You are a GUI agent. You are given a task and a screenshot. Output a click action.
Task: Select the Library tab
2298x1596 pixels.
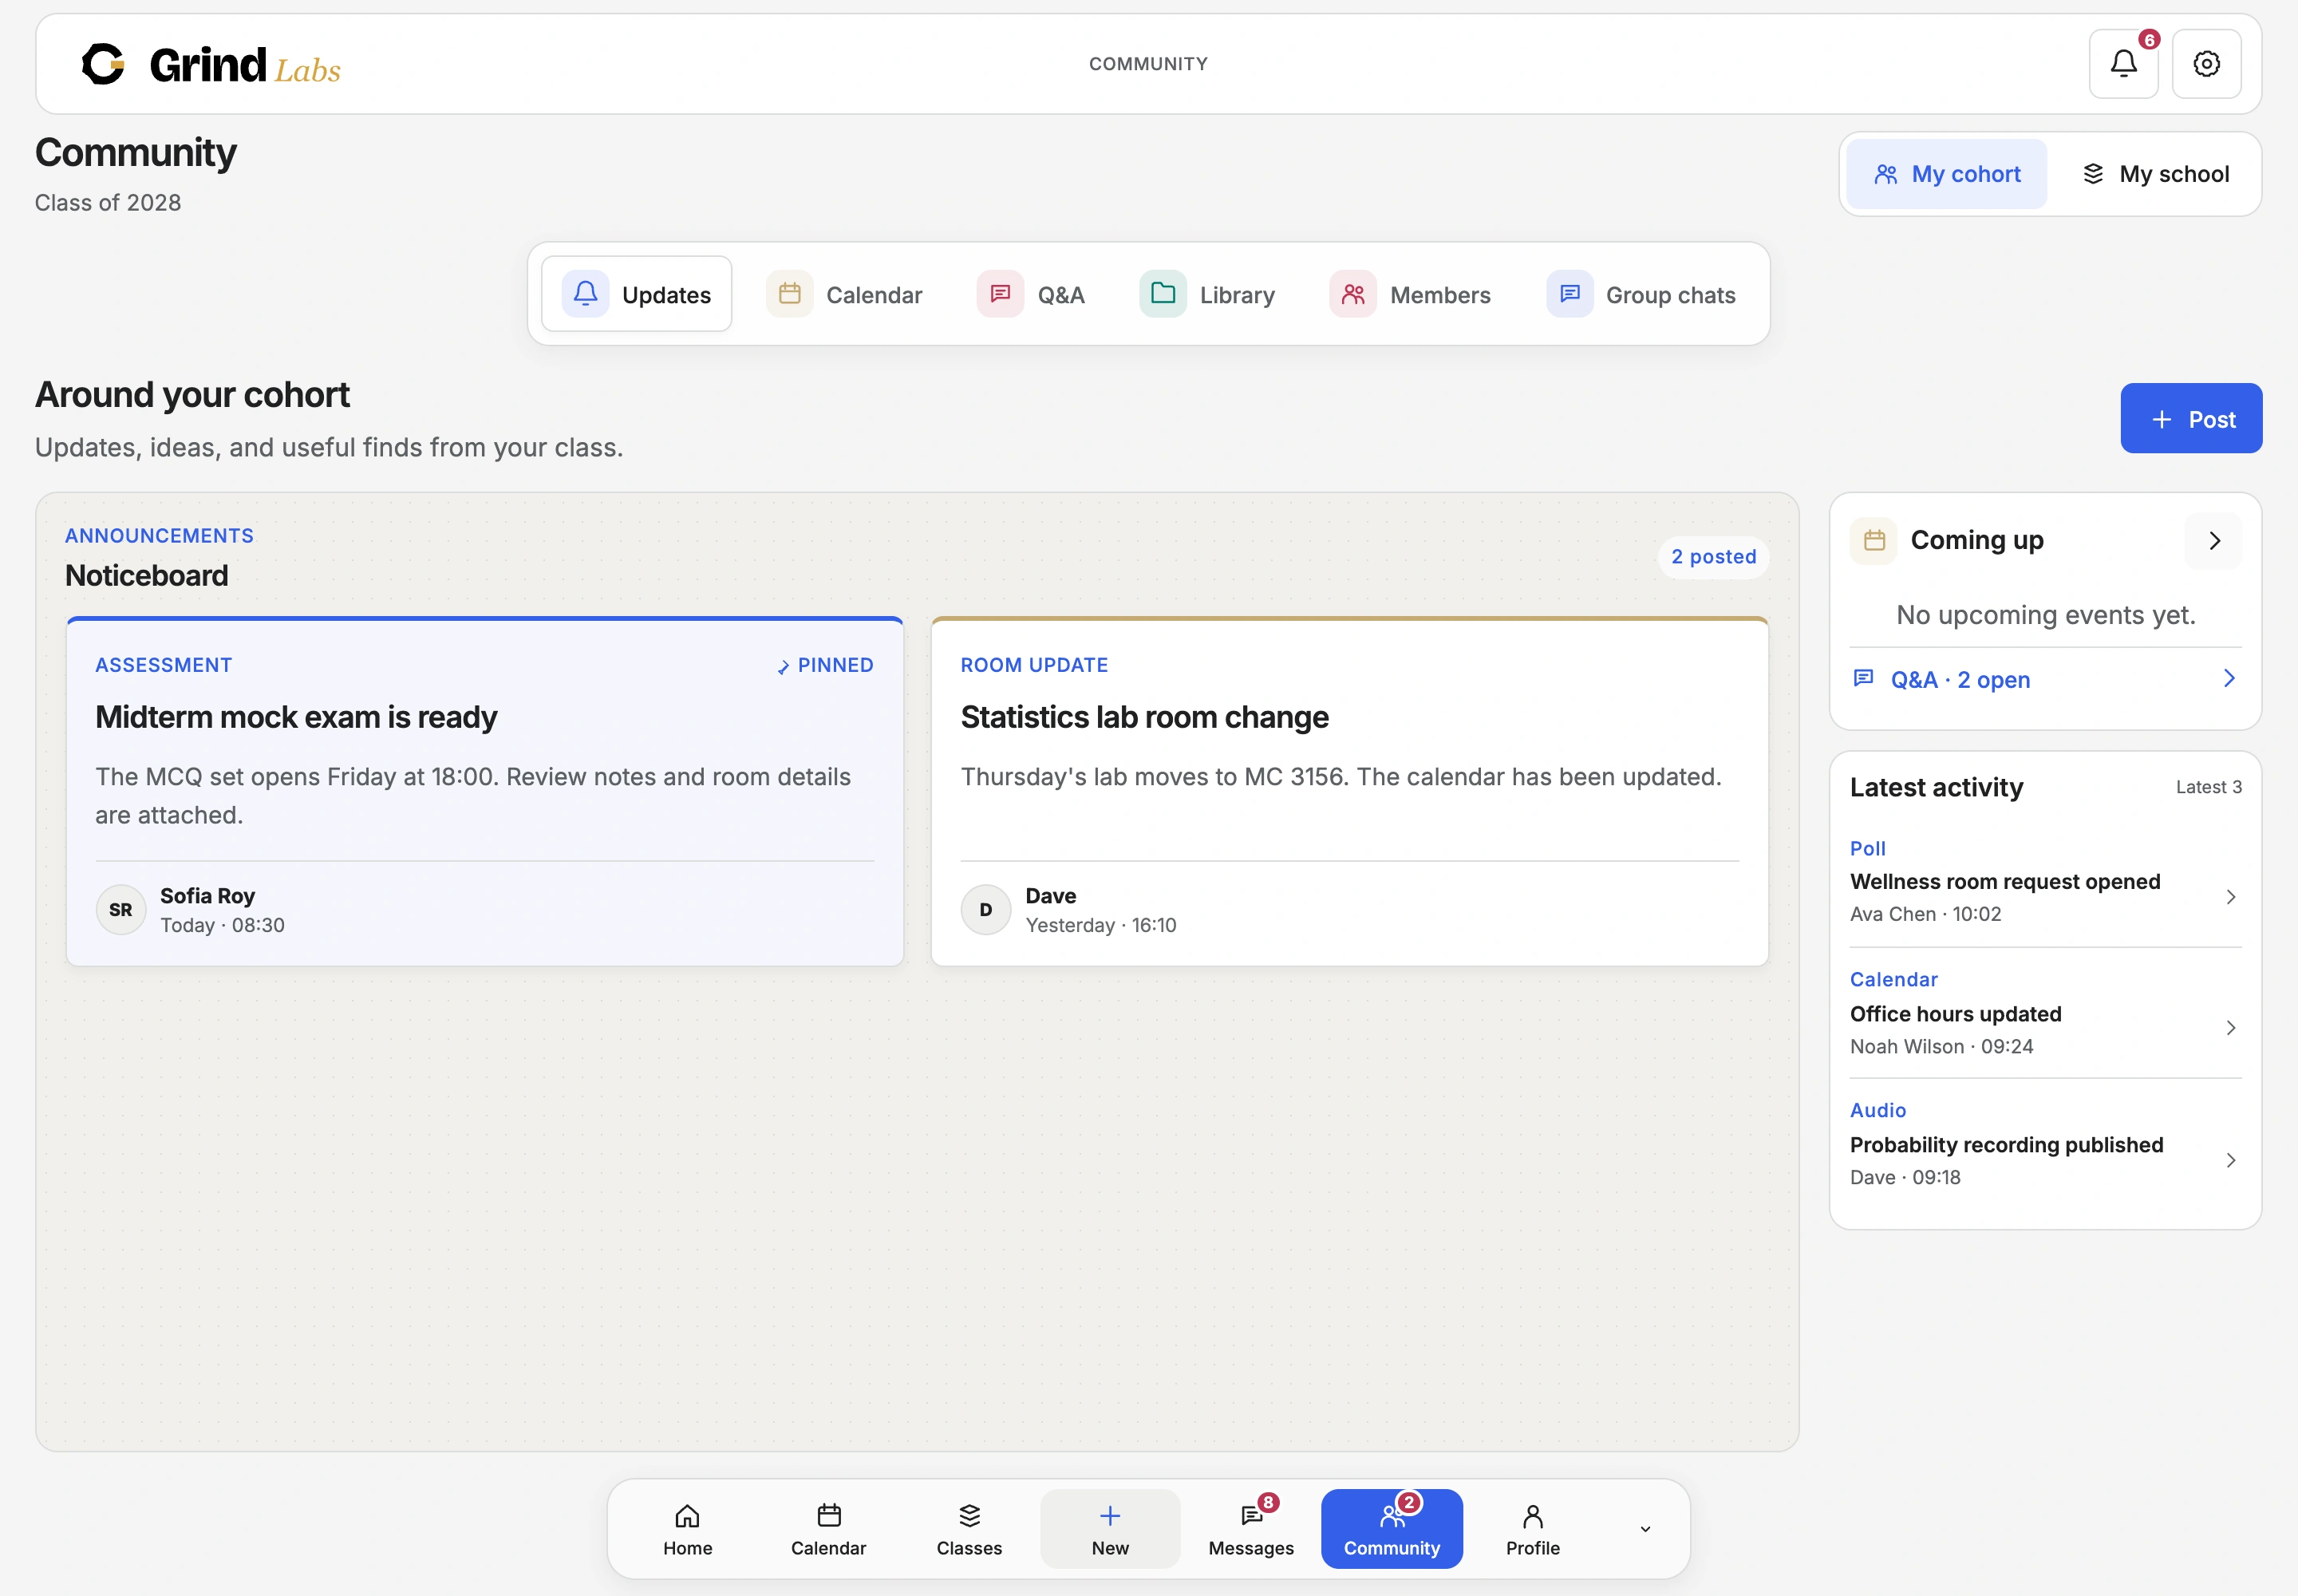[1207, 294]
